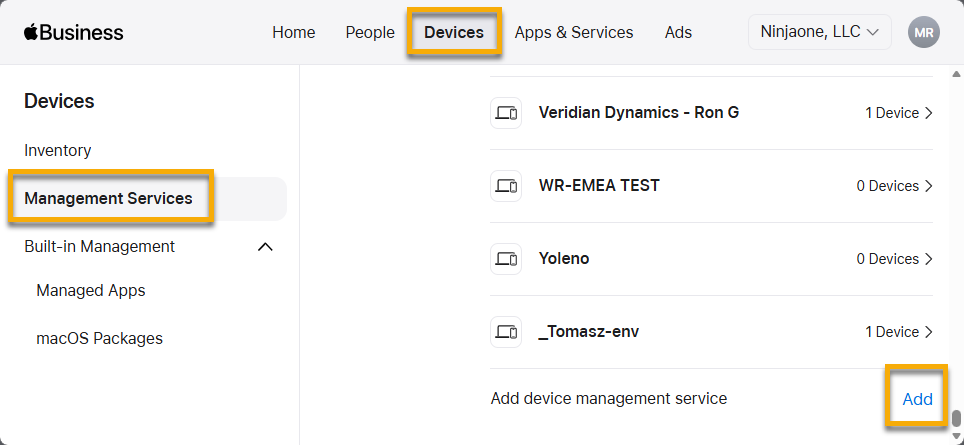The height and width of the screenshot is (445, 964).
Task: Click the Devices sidebar heading
Action: tap(59, 101)
